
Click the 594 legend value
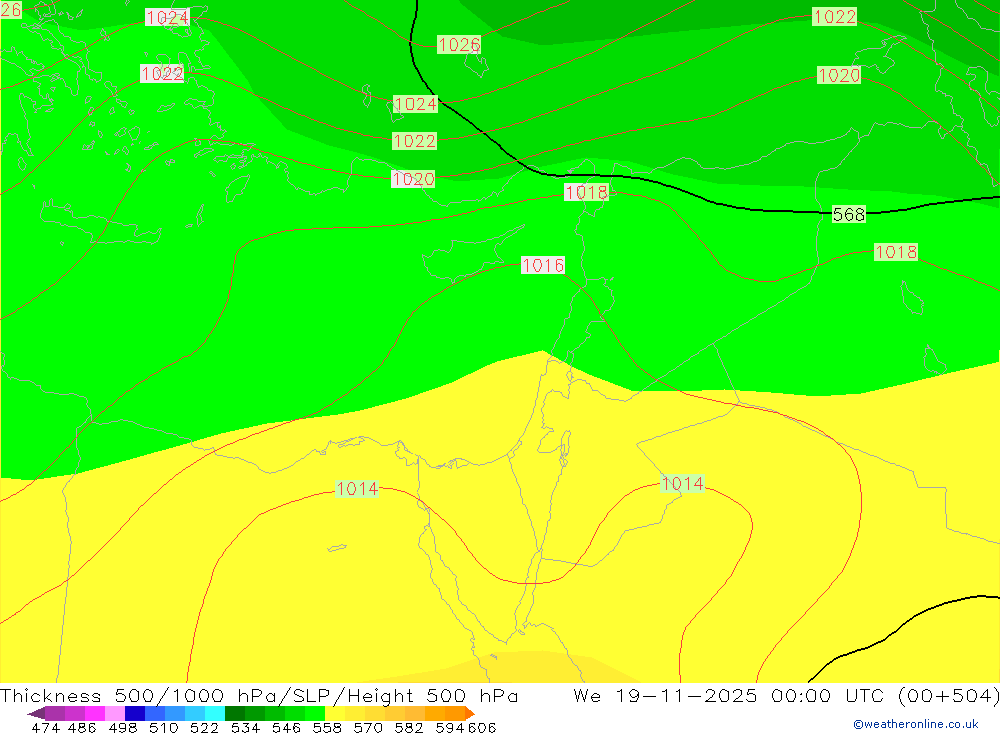point(450,727)
